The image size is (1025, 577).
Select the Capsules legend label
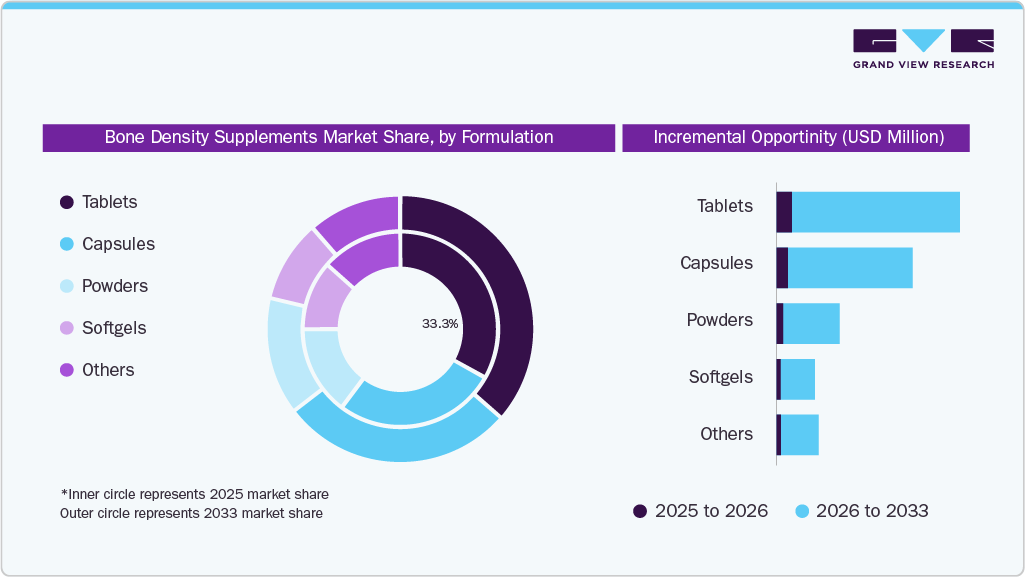coord(118,244)
